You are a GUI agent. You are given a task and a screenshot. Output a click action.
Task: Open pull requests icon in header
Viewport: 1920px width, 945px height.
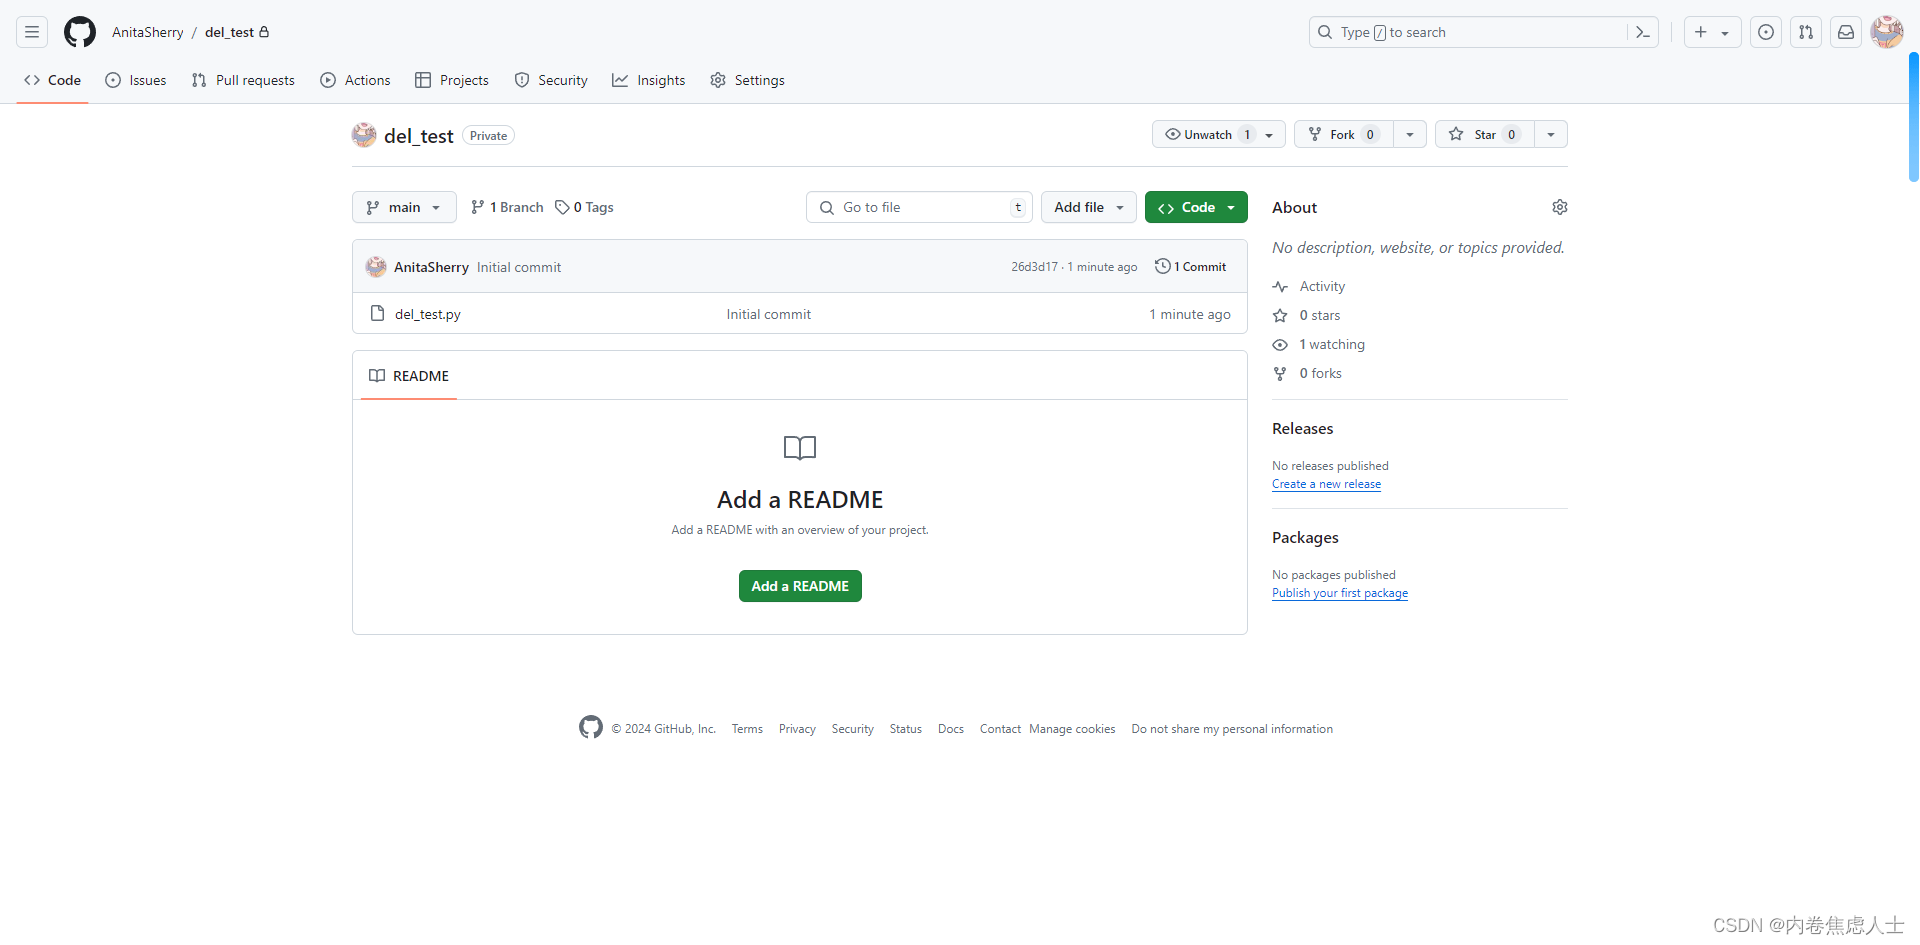coord(1806,32)
